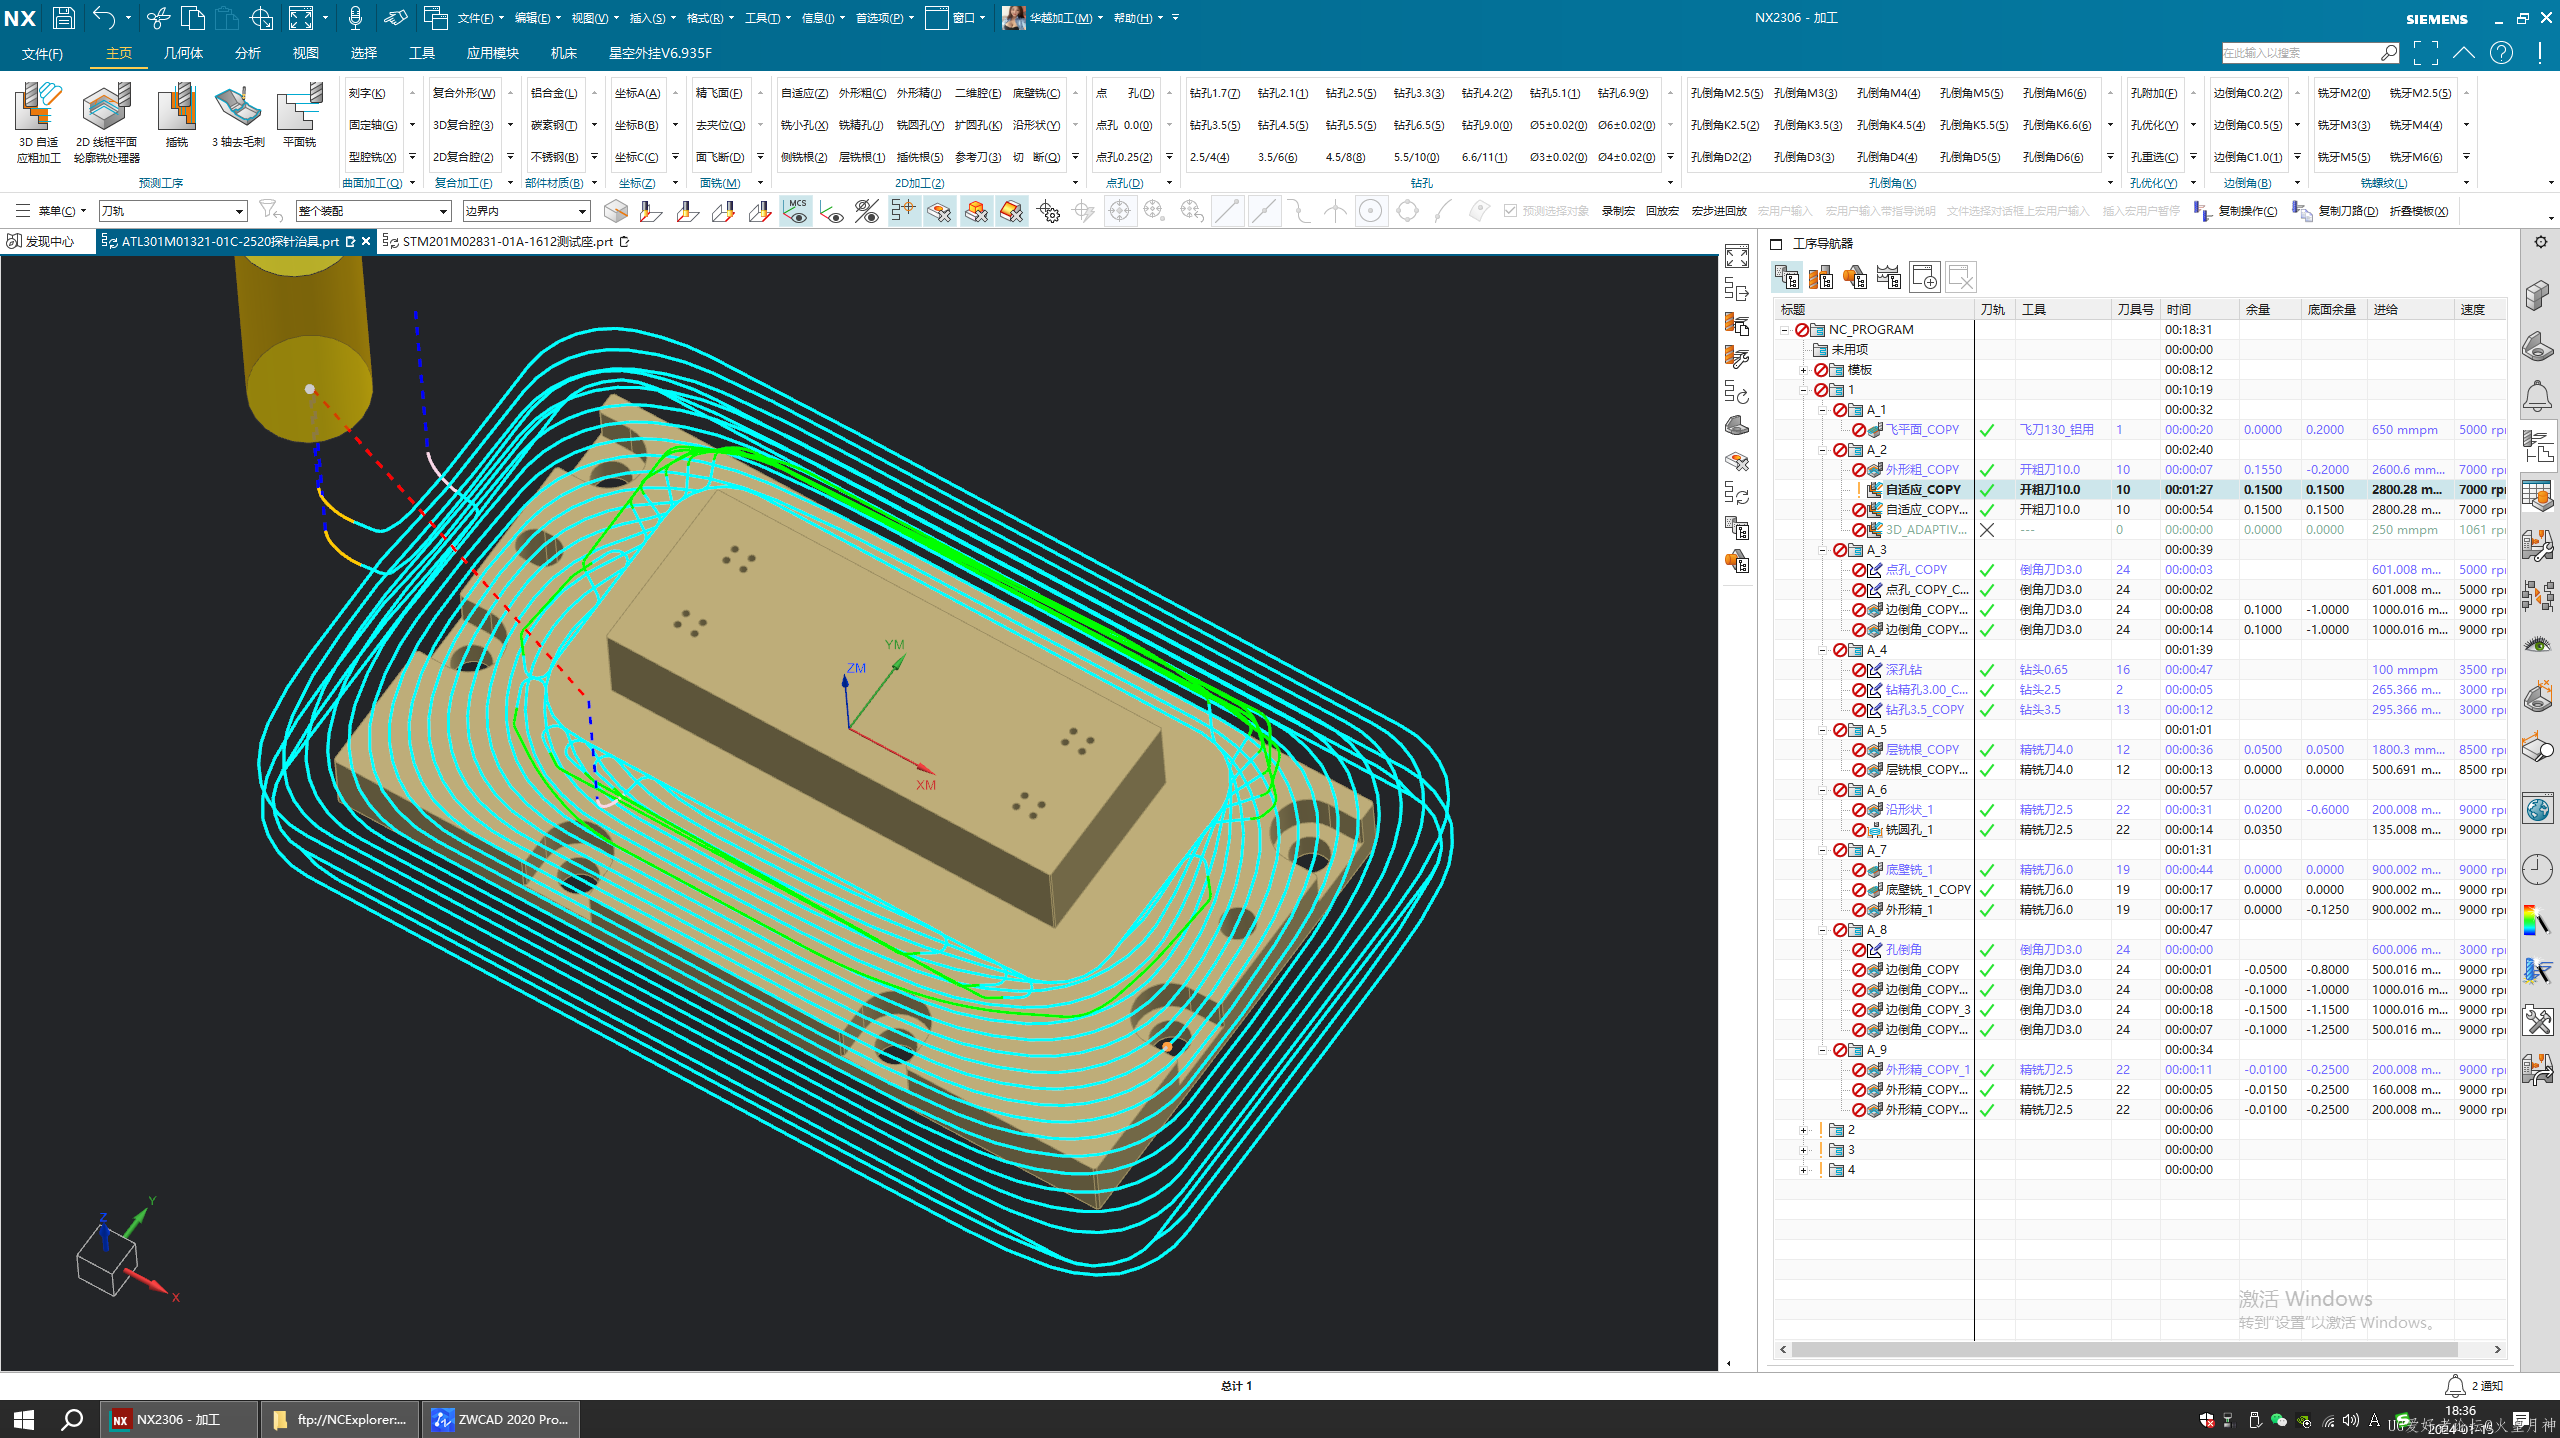Click the Save icon in title bar
The height and width of the screenshot is (1438, 2560).
[63, 17]
